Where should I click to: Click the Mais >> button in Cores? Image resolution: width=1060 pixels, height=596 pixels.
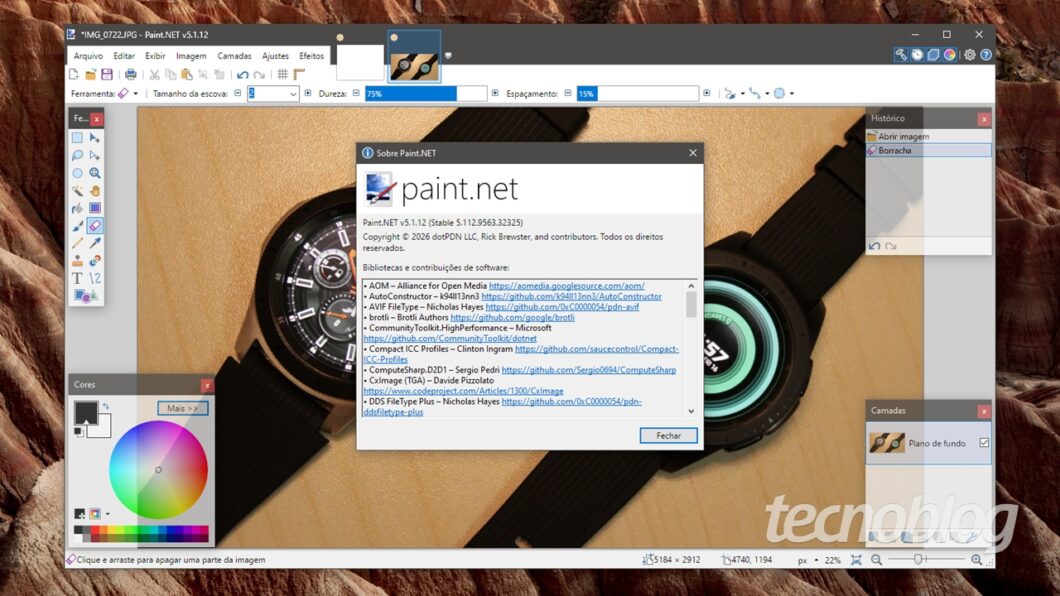[x=183, y=408]
